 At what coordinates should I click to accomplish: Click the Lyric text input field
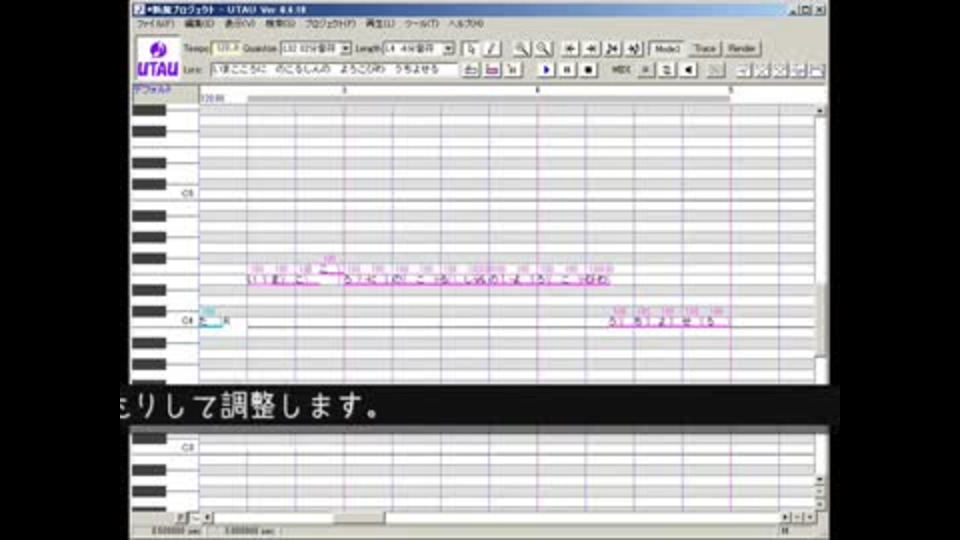point(334,70)
